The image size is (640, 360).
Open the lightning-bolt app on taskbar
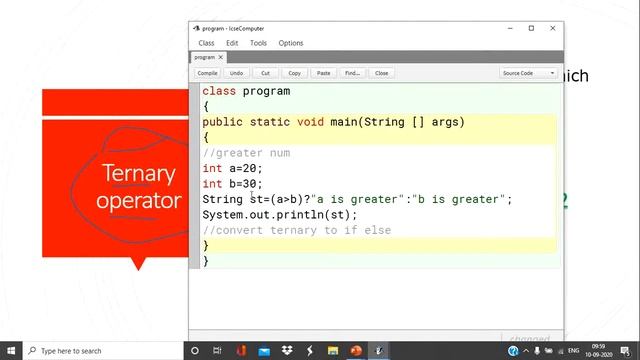tap(310, 351)
